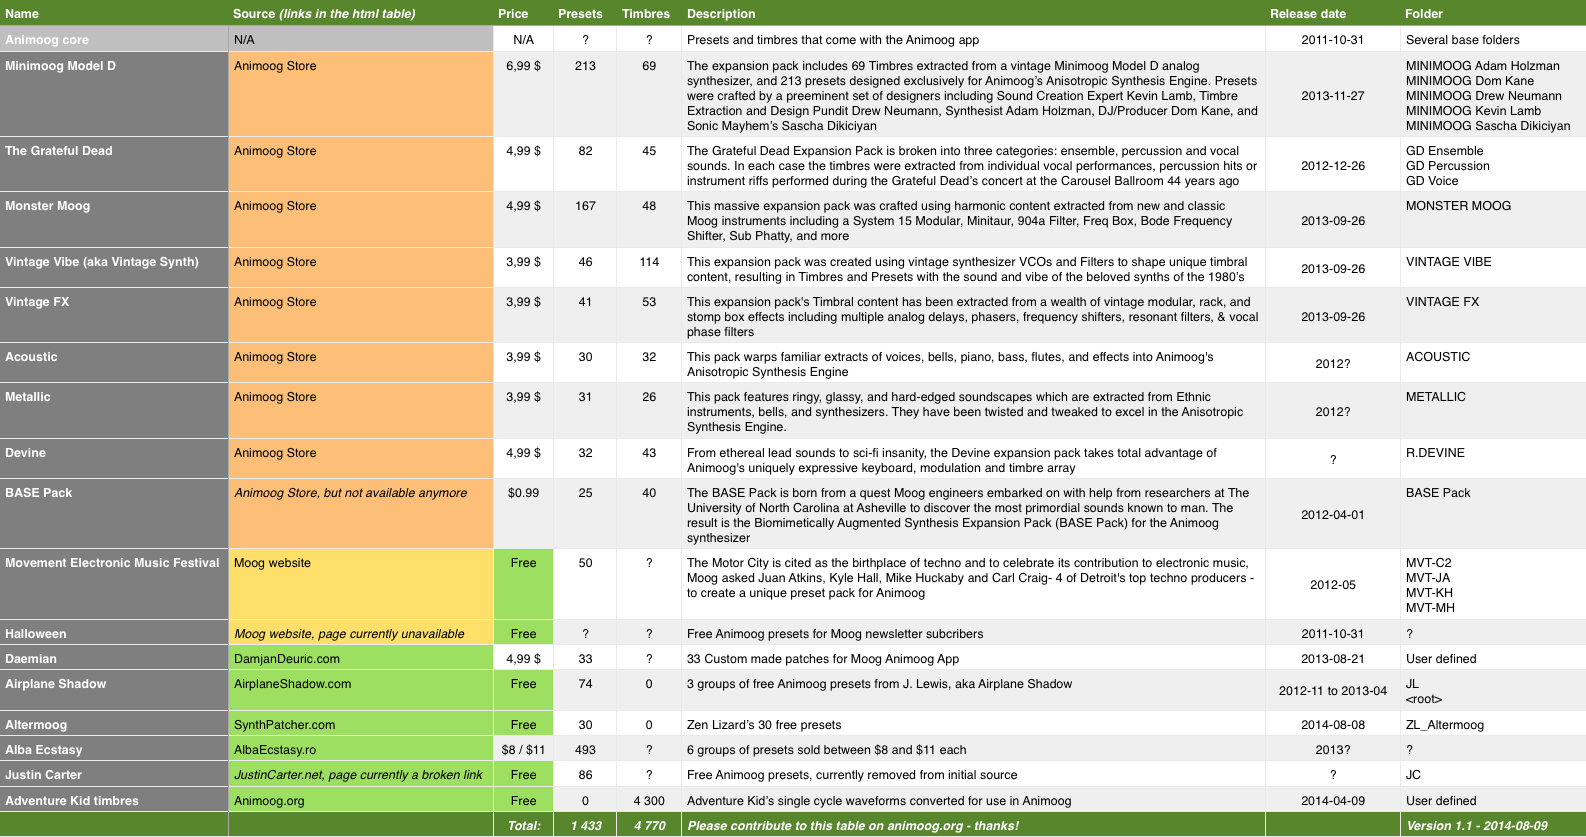This screenshot has width=1586, height=837.
Task: Select the Vintage Vibe (aka Vintage Synth) cell
Action: 114,268
